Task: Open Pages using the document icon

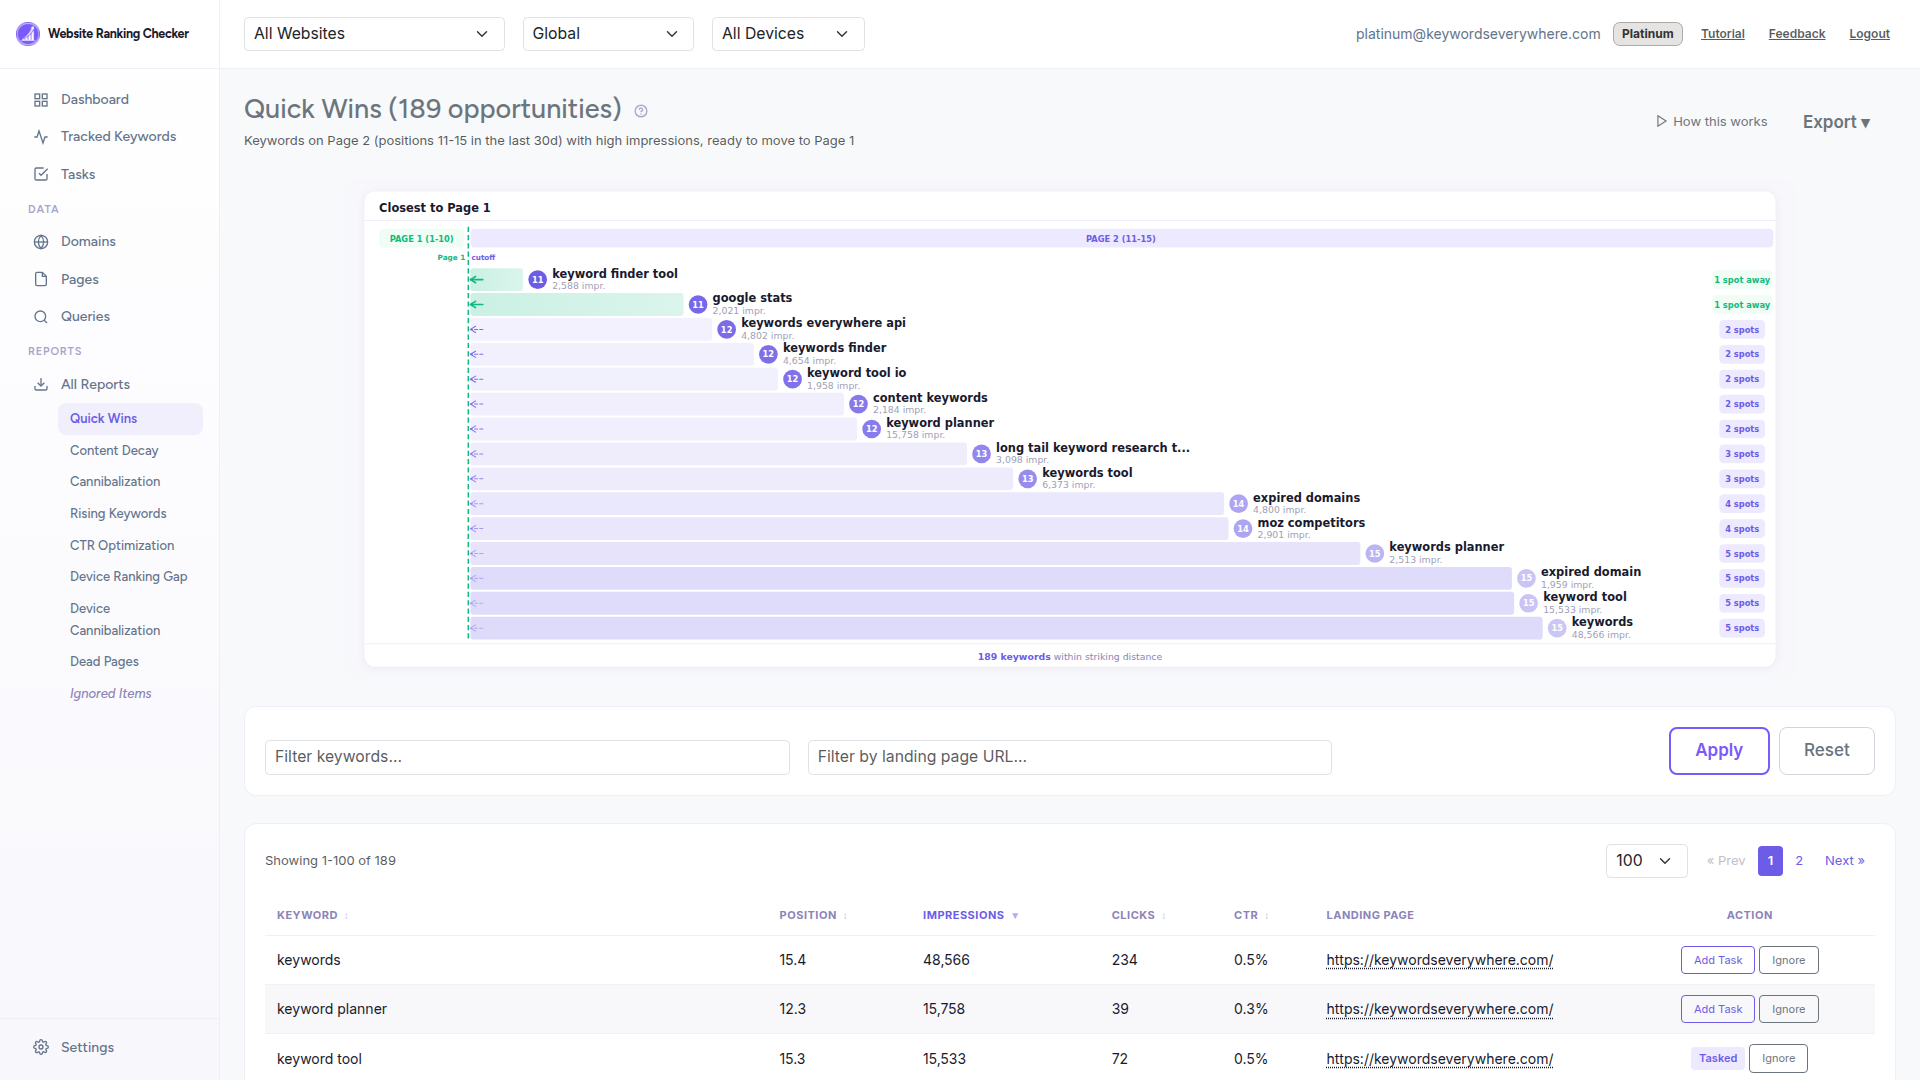Action: click(41, 278)
